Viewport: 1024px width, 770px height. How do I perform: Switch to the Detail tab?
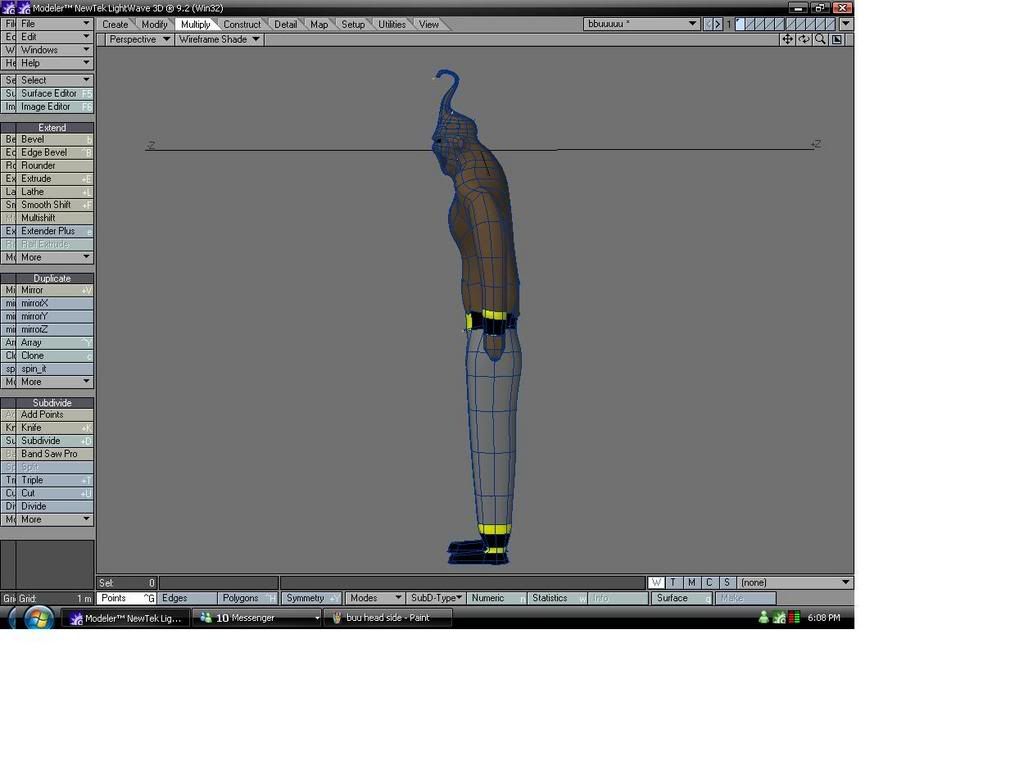pyautogui.click(x=285, y=24)
